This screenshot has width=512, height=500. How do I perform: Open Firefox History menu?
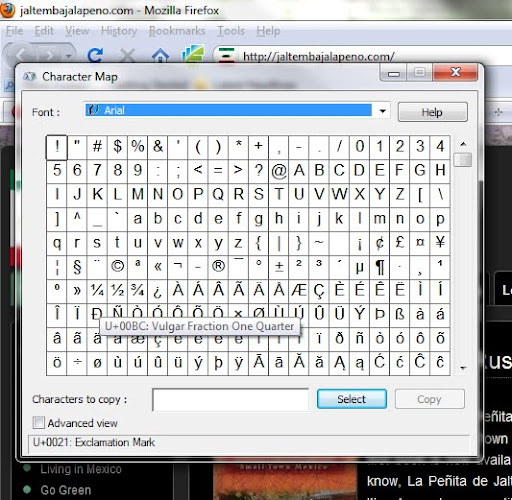point(119,31)
